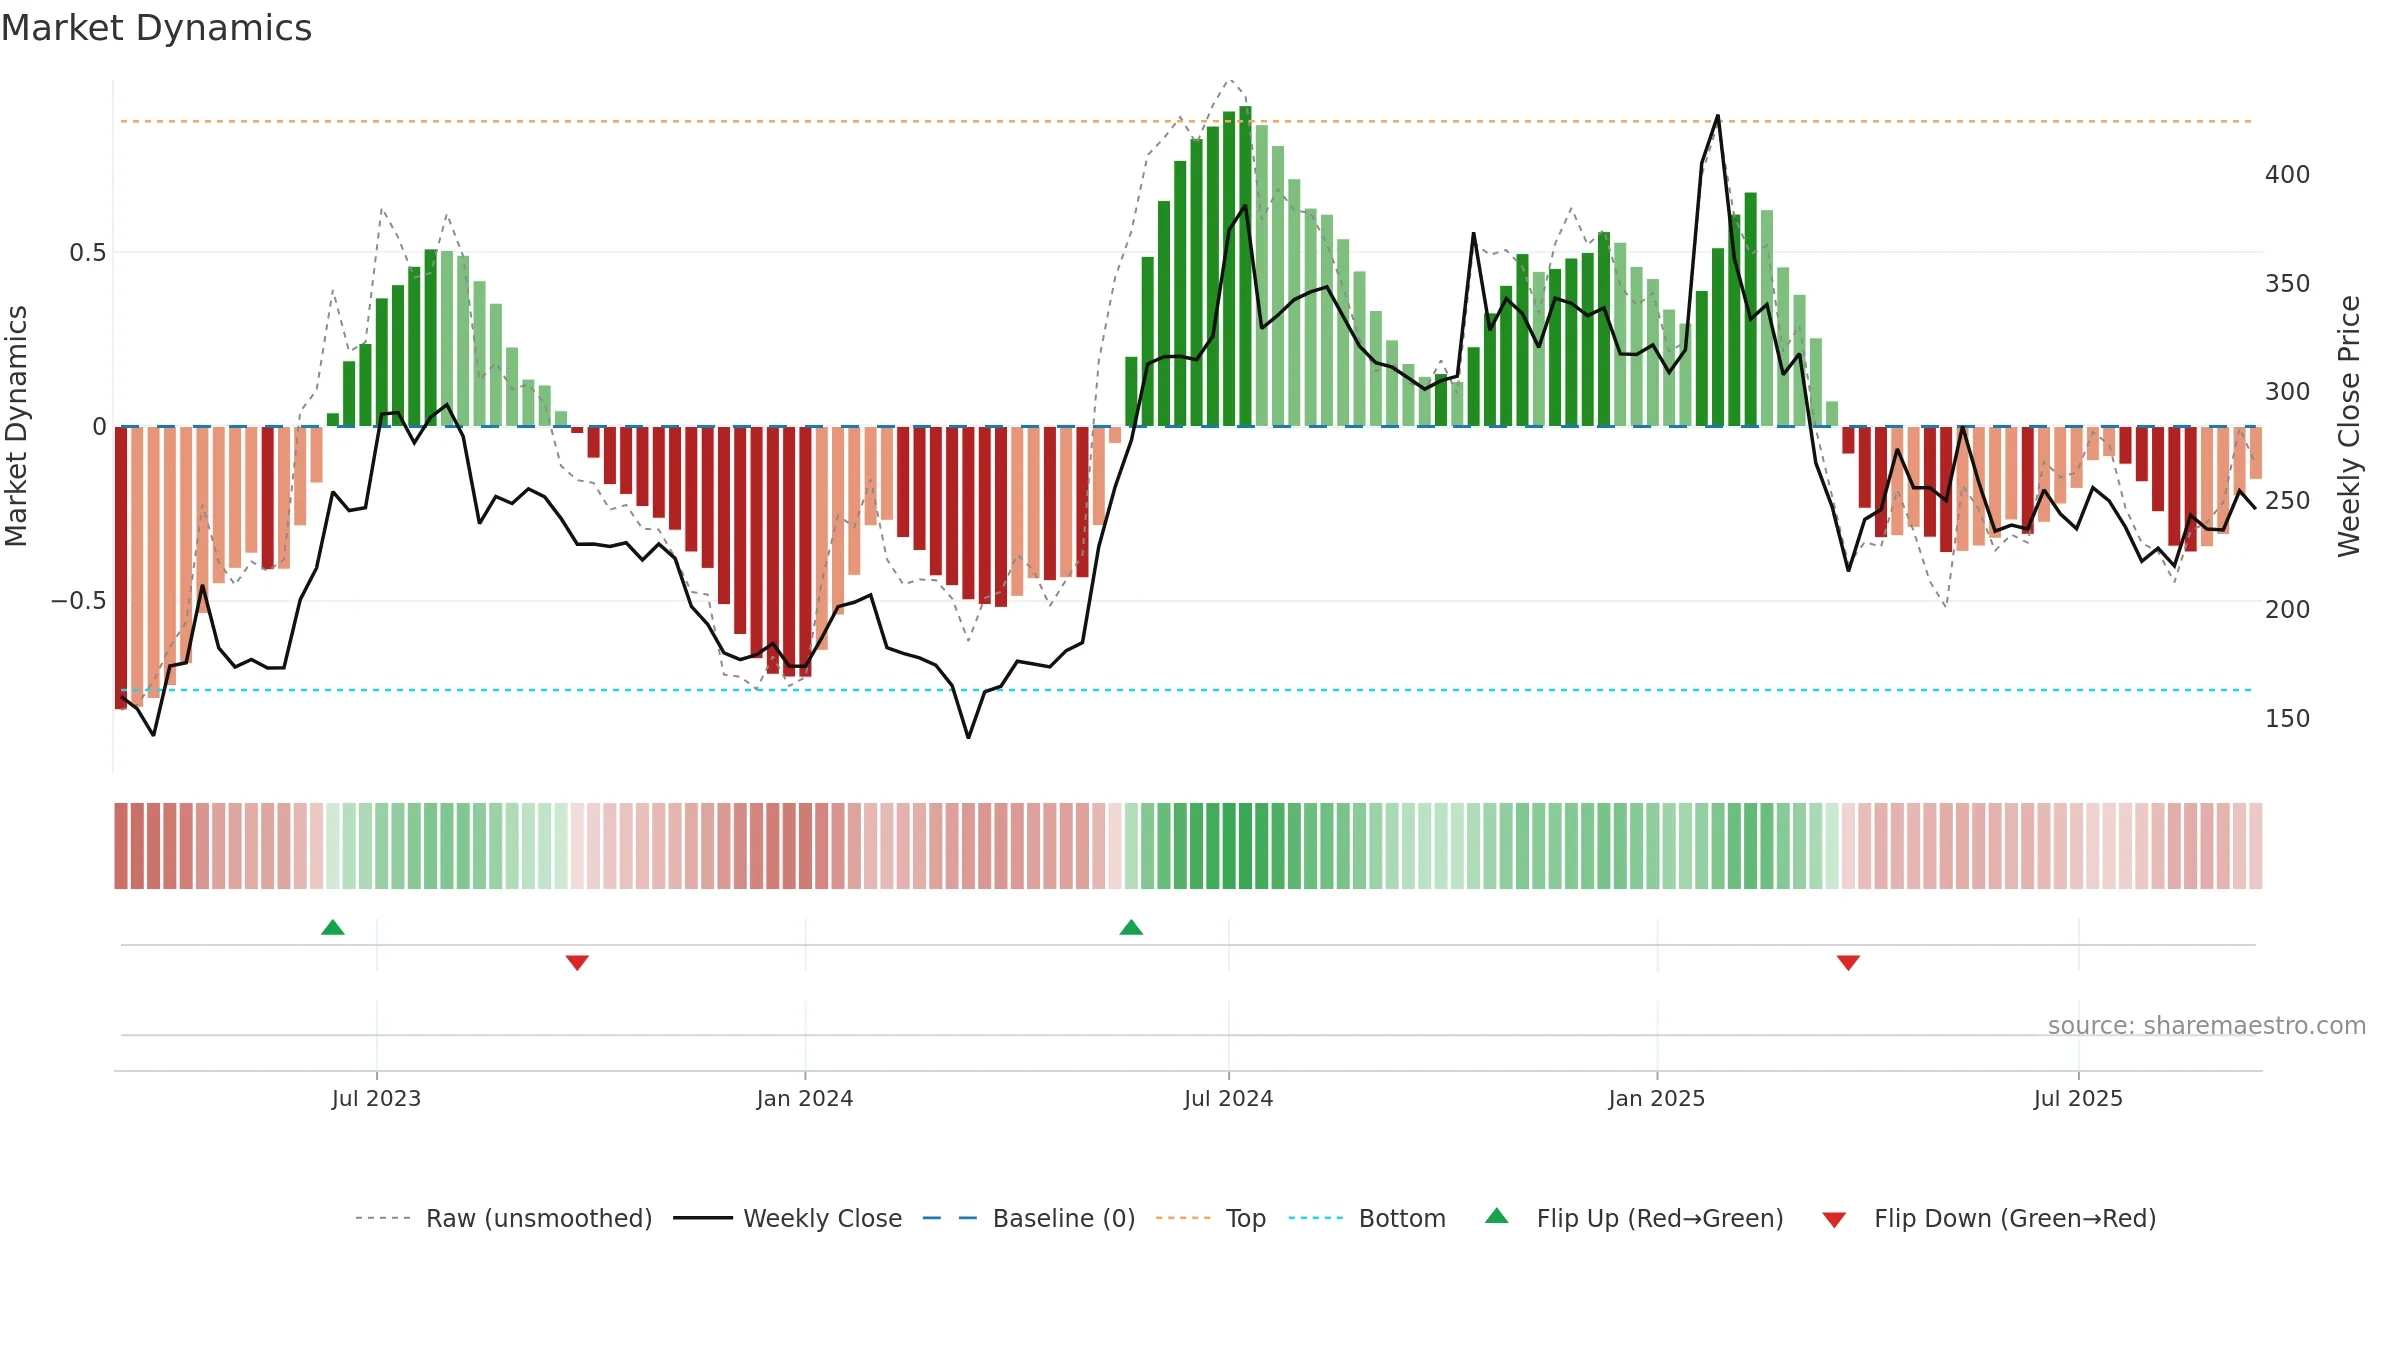Click the Jul 2023 axis label
The width and height of the screenshot is (2400, 1350).
(x=376, y=1098)
